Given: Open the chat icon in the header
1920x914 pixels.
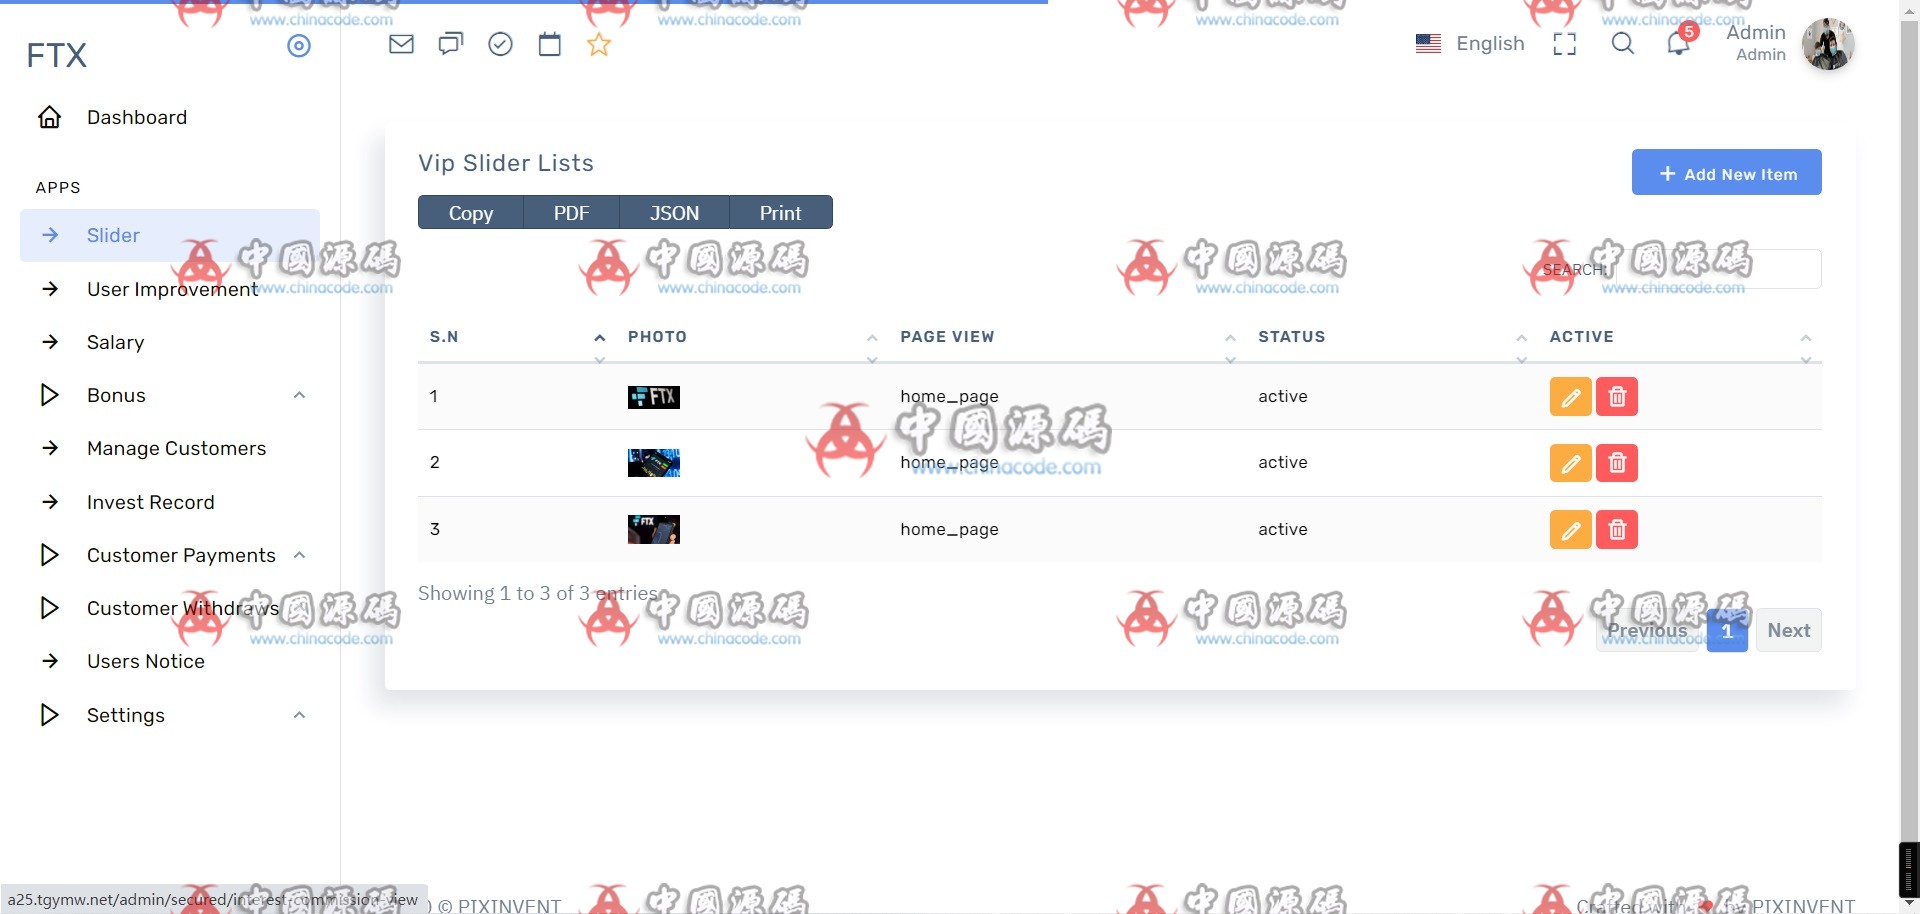Looking at the screenshot, I should click(x=450, y=43).
